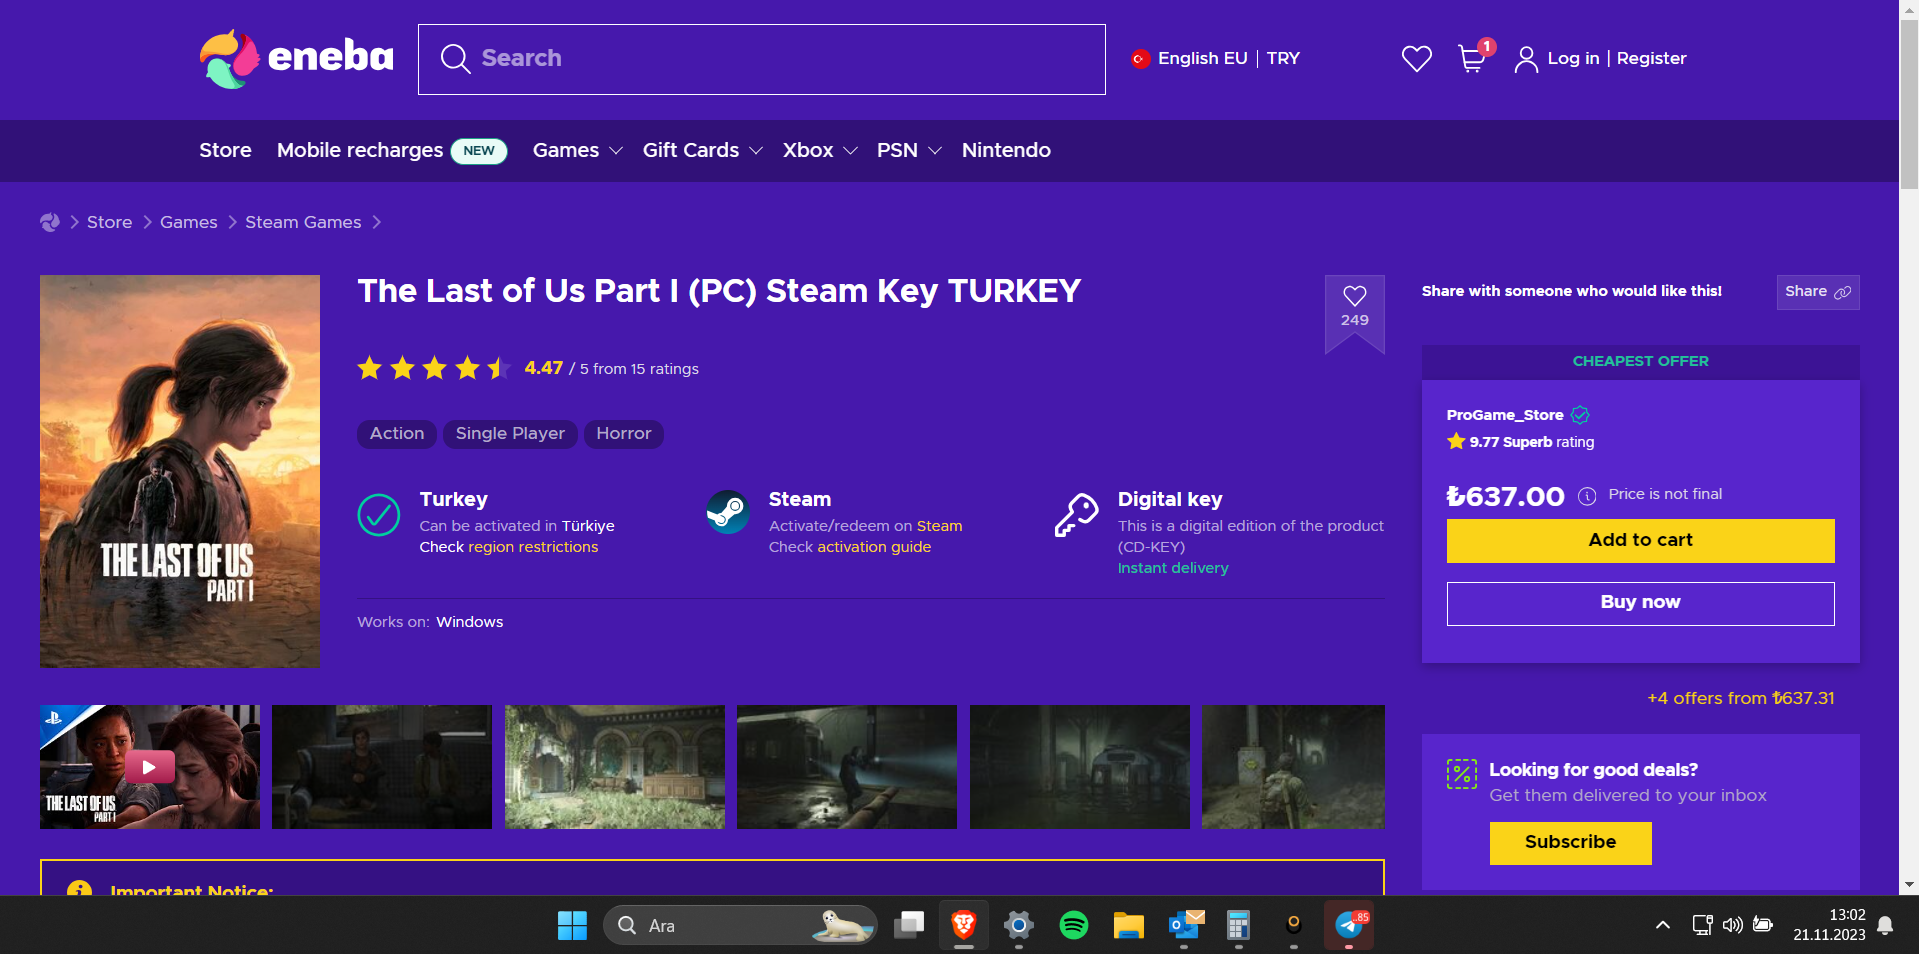Click the star rating display
Image resolution: width=1919 pixels, height=954 pixels.
pos(434,369)
